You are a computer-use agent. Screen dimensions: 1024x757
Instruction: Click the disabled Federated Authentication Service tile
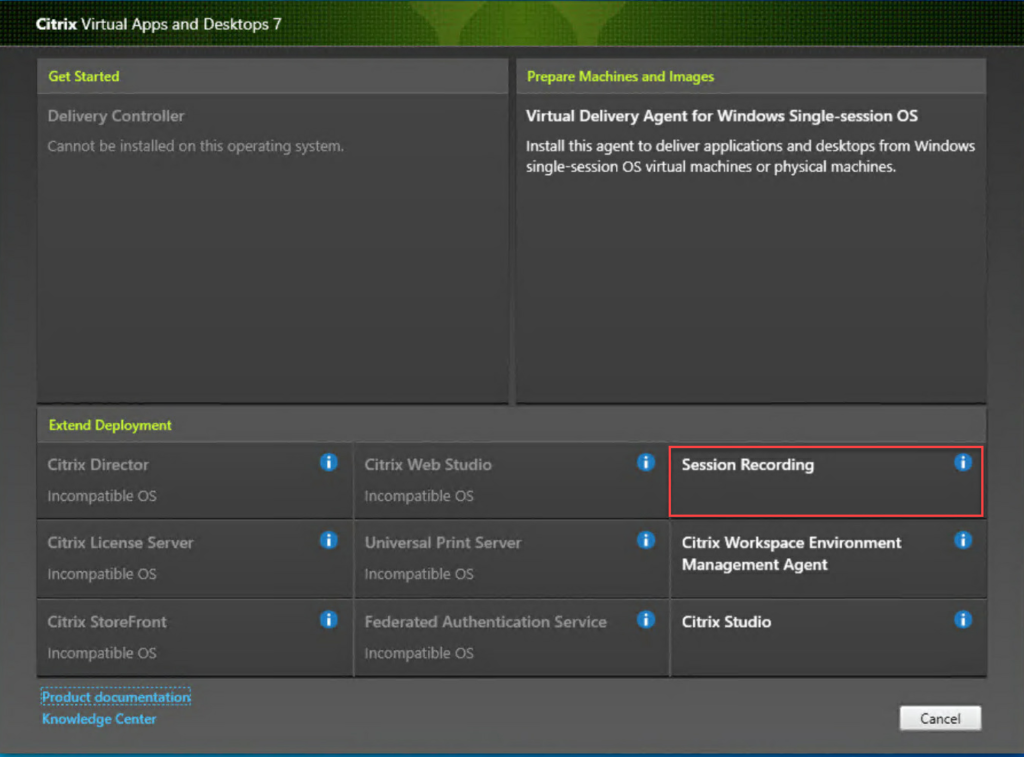511,637
